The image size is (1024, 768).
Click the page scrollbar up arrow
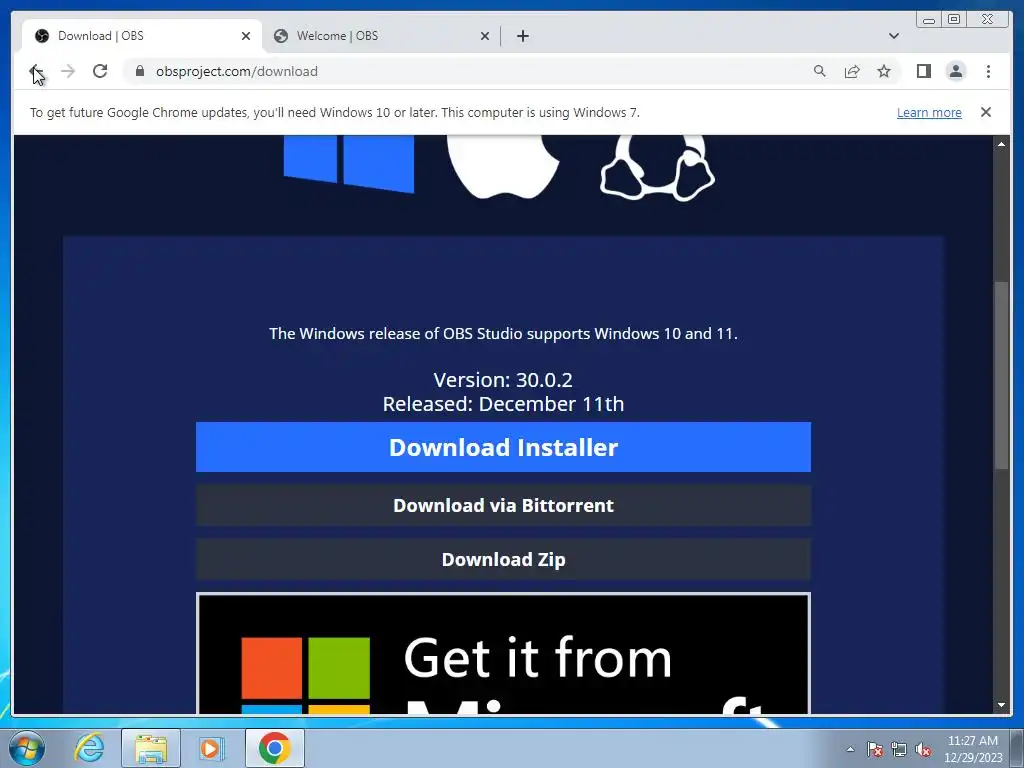[1001, 144]
